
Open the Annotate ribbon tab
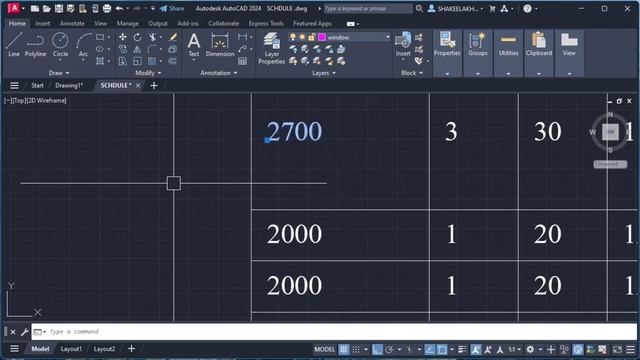tap(72, 24)
